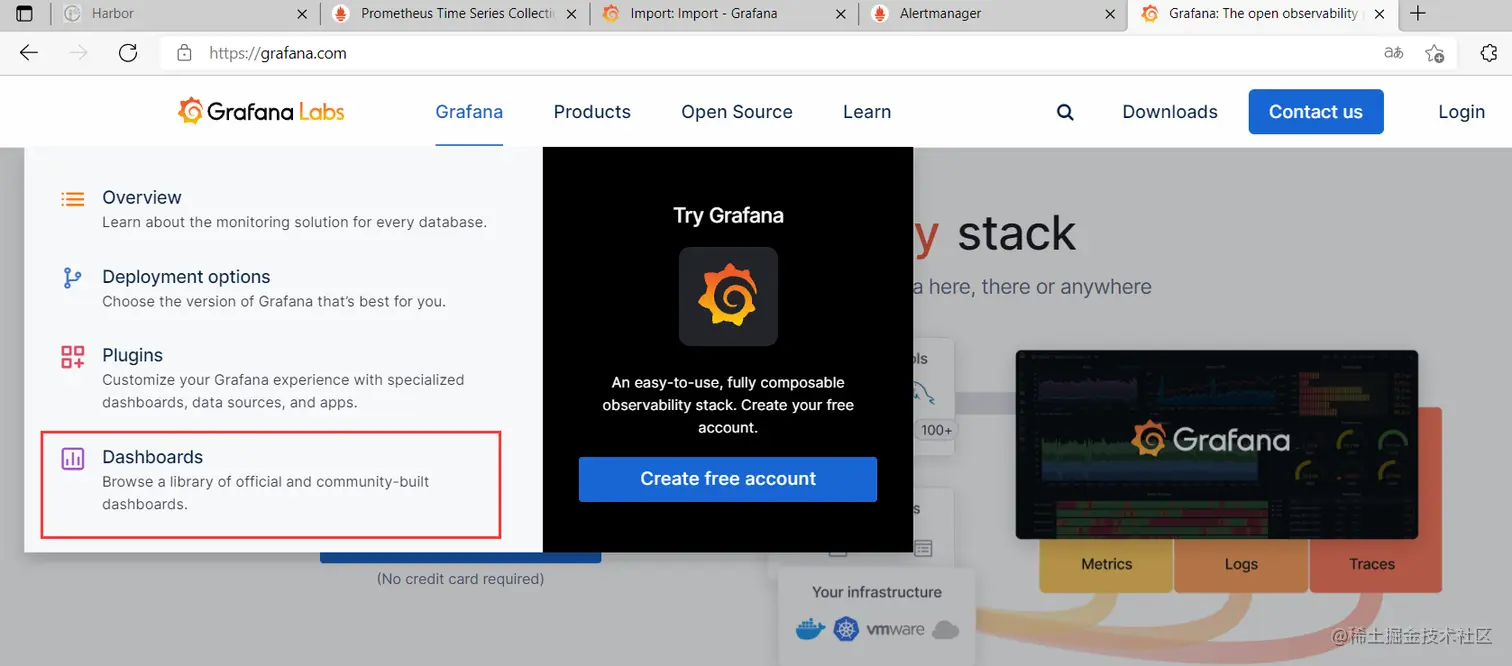Image resolution: width=1512 pixels, height=666 pixels.
Task: Switch to the Harbor tab
Action: pos(185,14)
